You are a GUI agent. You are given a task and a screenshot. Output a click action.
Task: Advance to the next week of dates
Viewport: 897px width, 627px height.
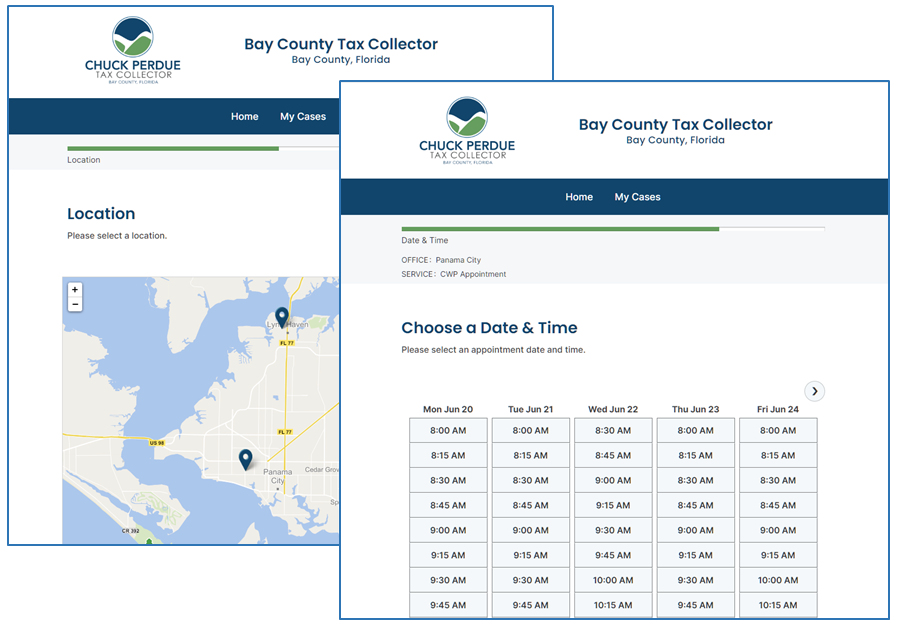814,391
